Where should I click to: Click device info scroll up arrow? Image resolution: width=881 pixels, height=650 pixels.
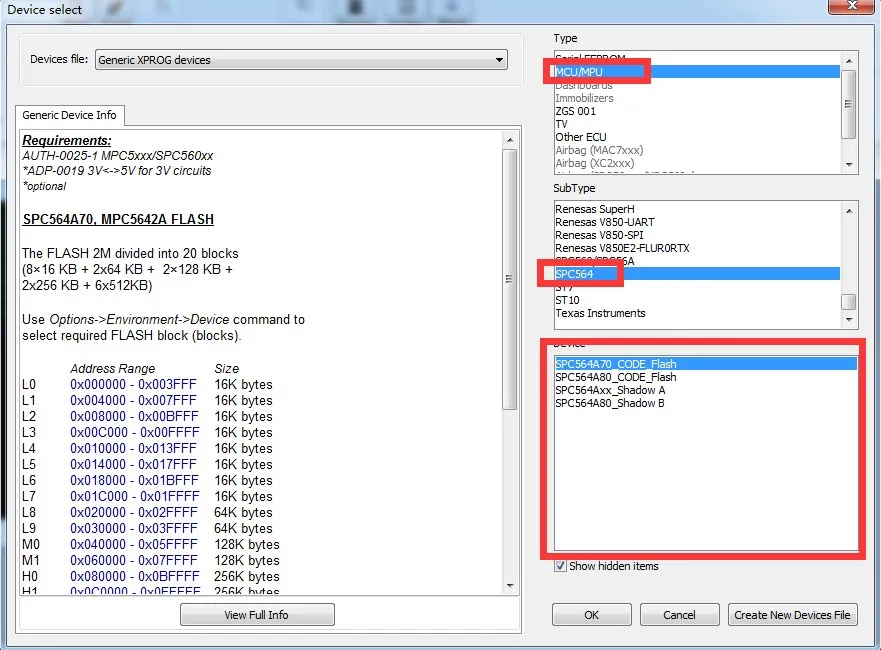pos(510,139)
